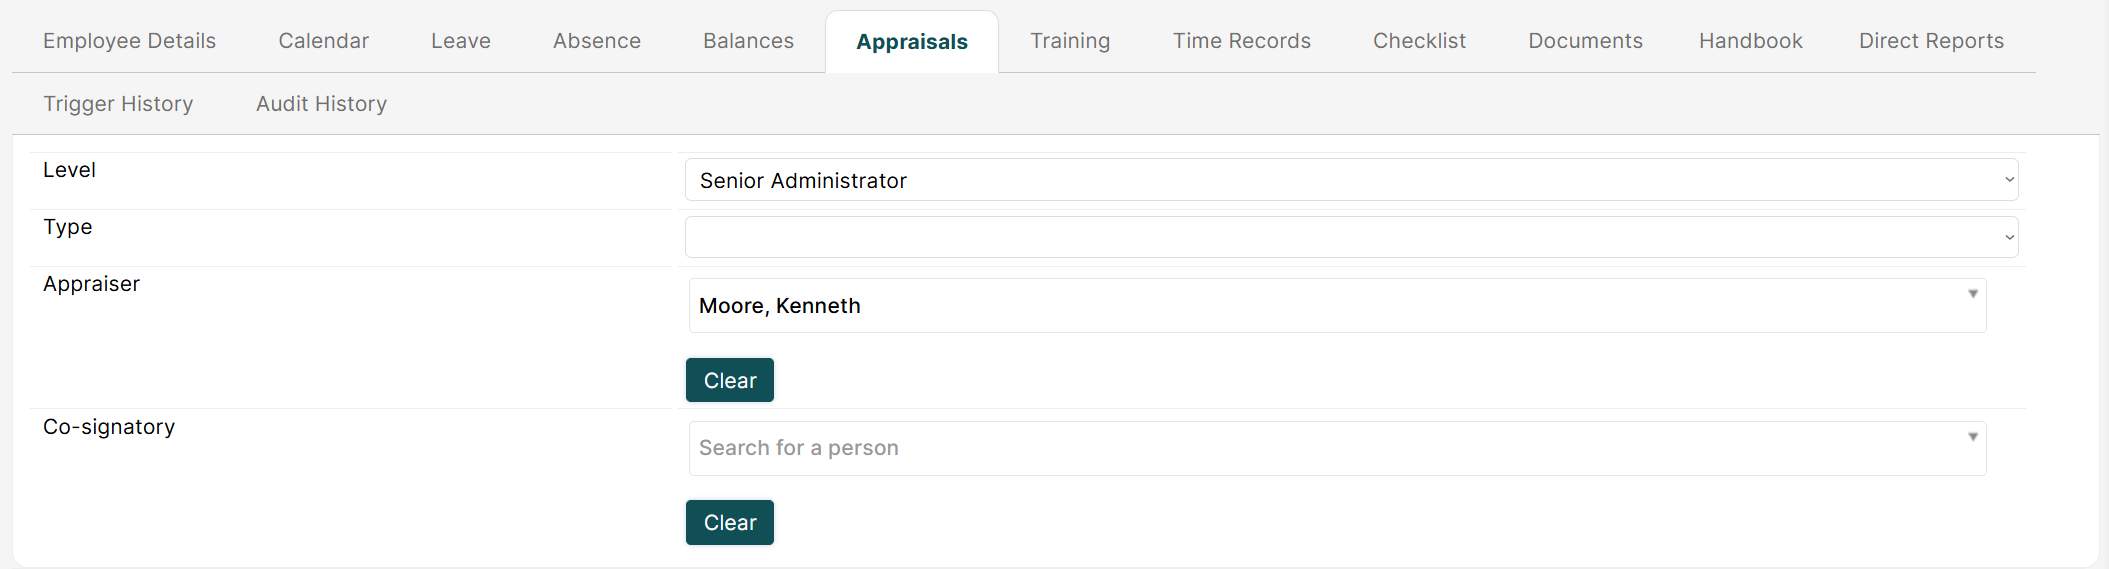Show the Audit History tab
Image resolution: width=2109 pixels, height=569 pixels.
[x=321, y=104]
